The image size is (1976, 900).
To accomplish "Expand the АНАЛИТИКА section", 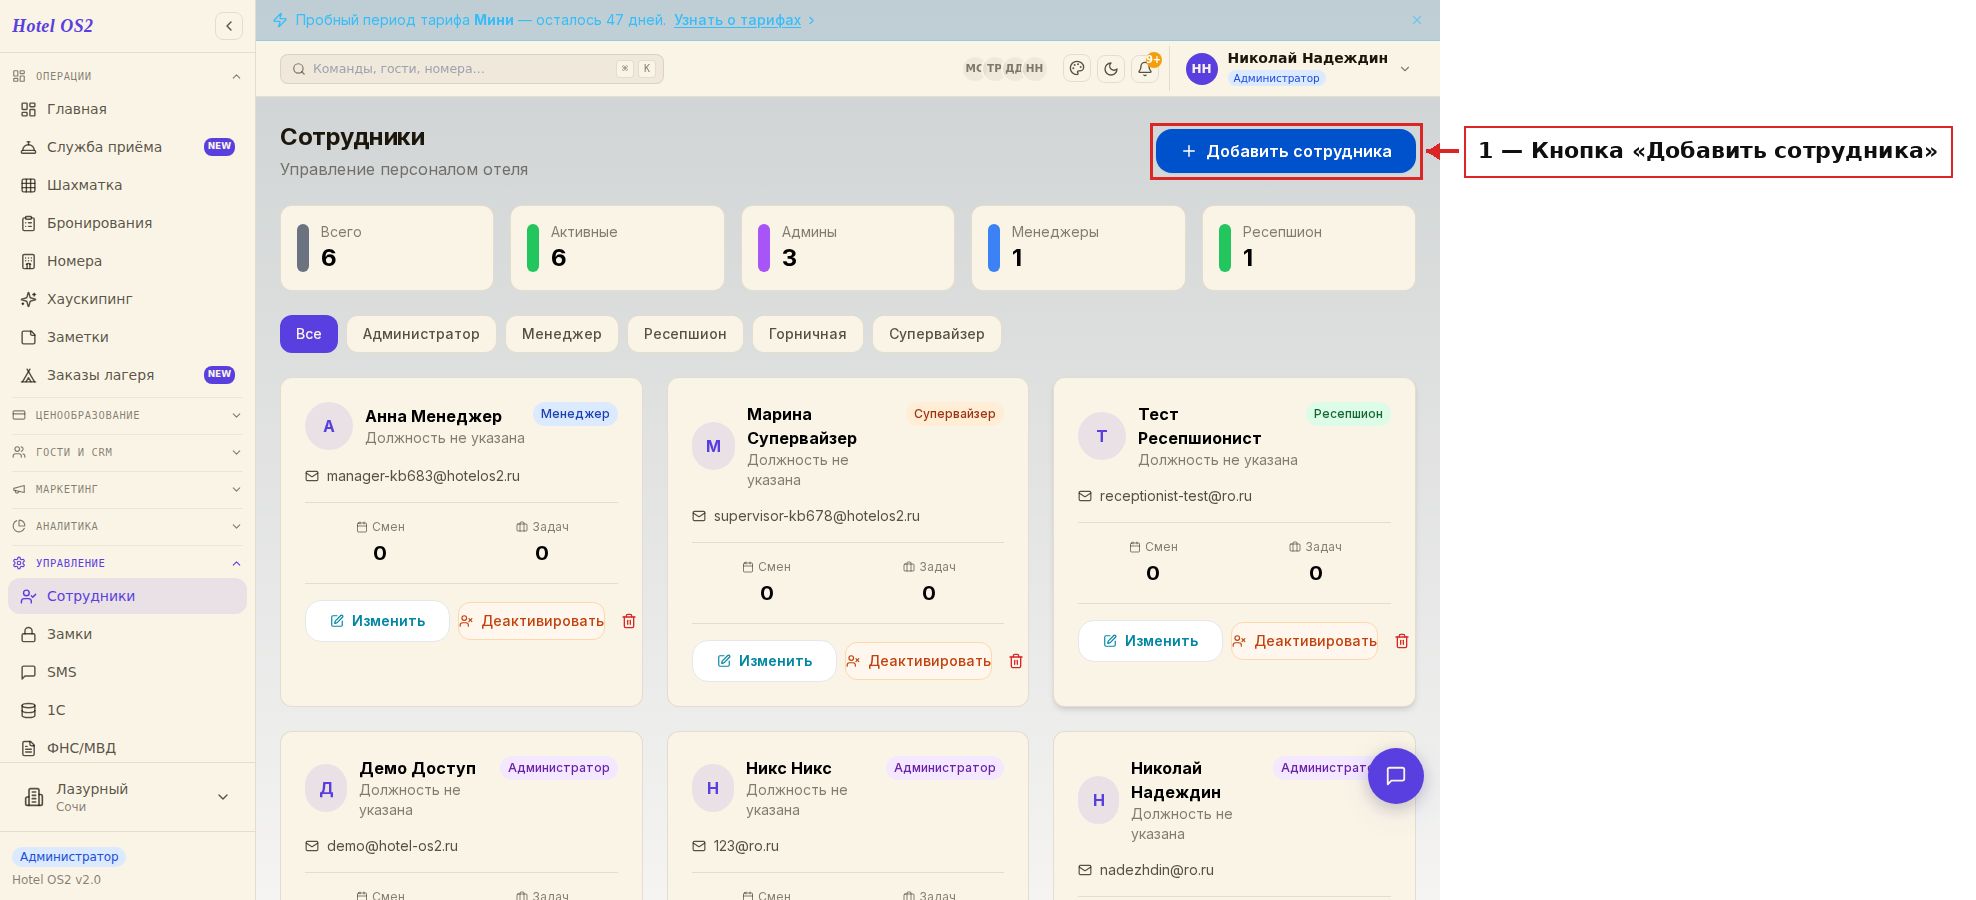I will tap(127, 526).
